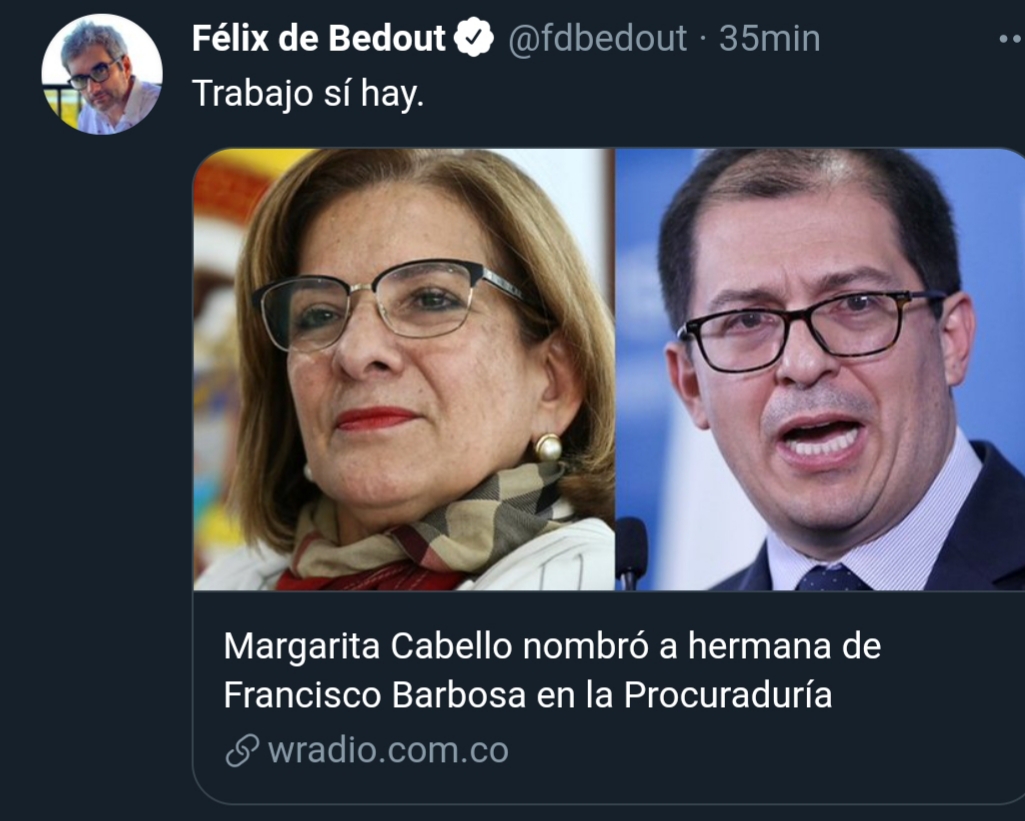1025x821 pixels.
Task: Click the man's glasses in the right photo
Action: [811, 330]
